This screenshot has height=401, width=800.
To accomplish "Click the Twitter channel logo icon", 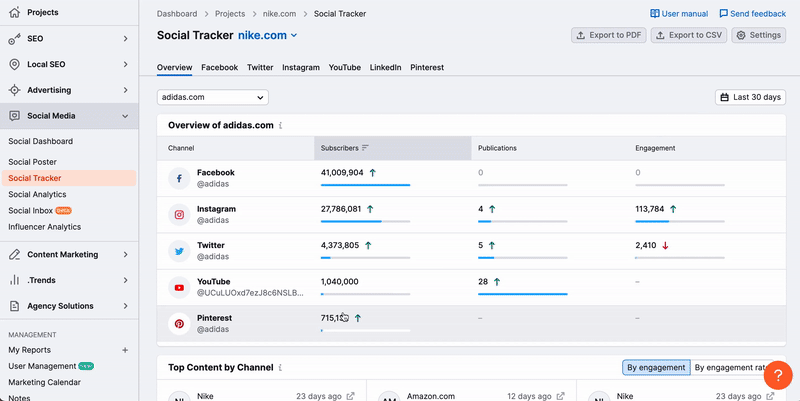I will 180,251.
